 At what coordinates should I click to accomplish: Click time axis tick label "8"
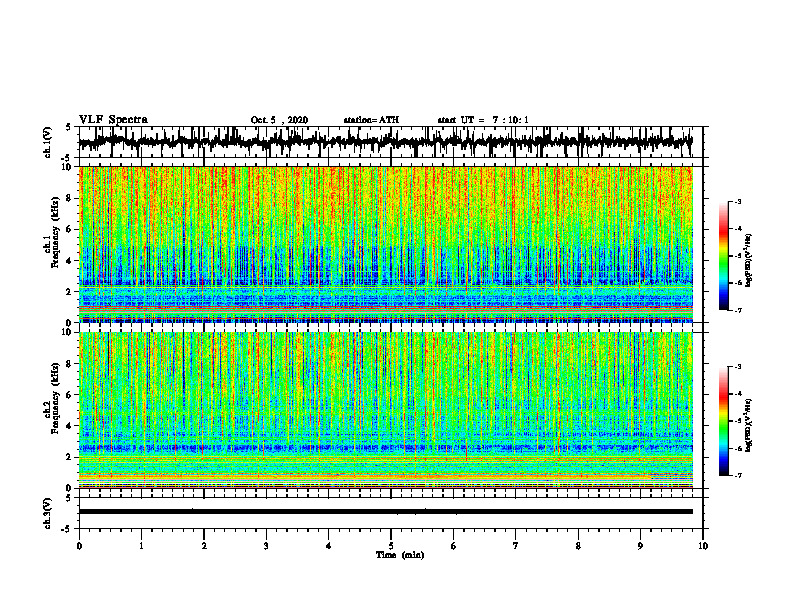coord(578,546)
